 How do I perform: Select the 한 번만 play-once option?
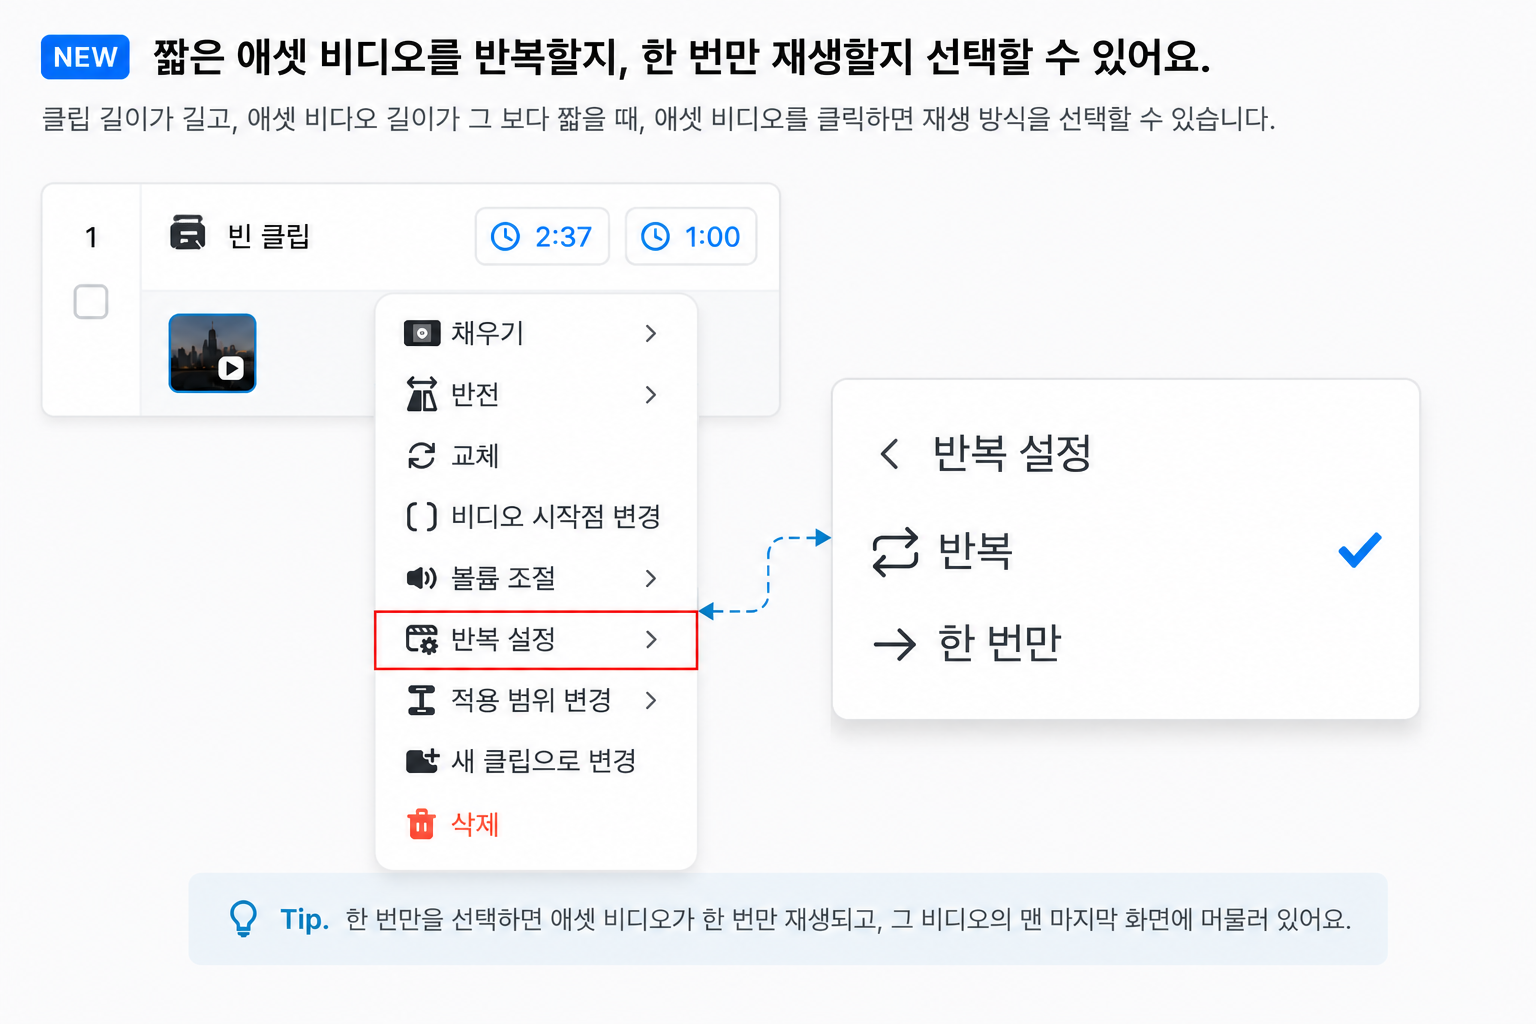click(1126, 643)
